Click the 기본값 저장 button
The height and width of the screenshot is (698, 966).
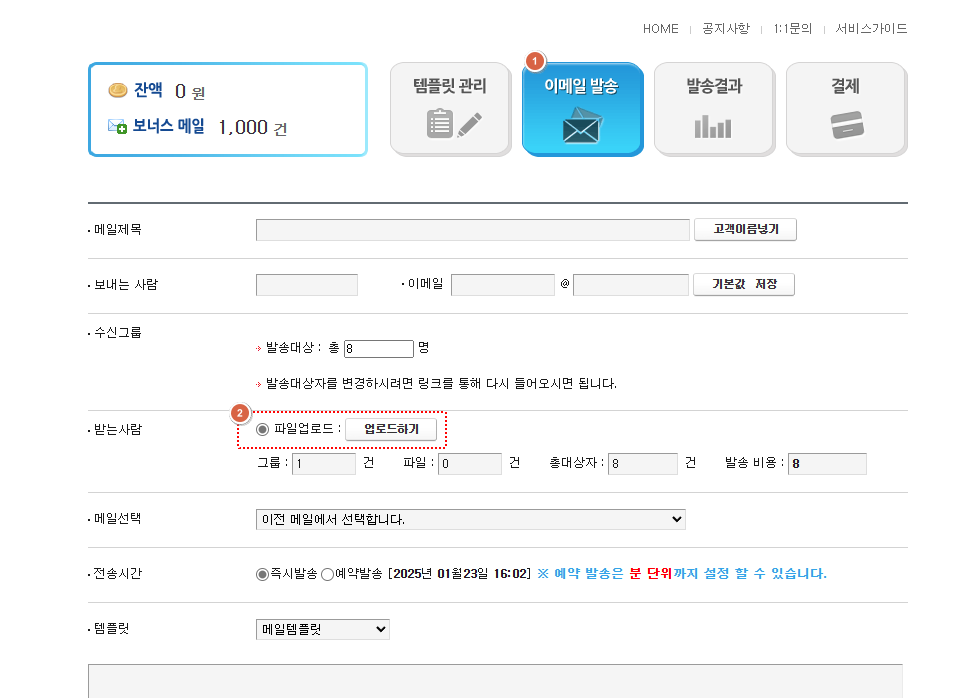tap(744, 285)
